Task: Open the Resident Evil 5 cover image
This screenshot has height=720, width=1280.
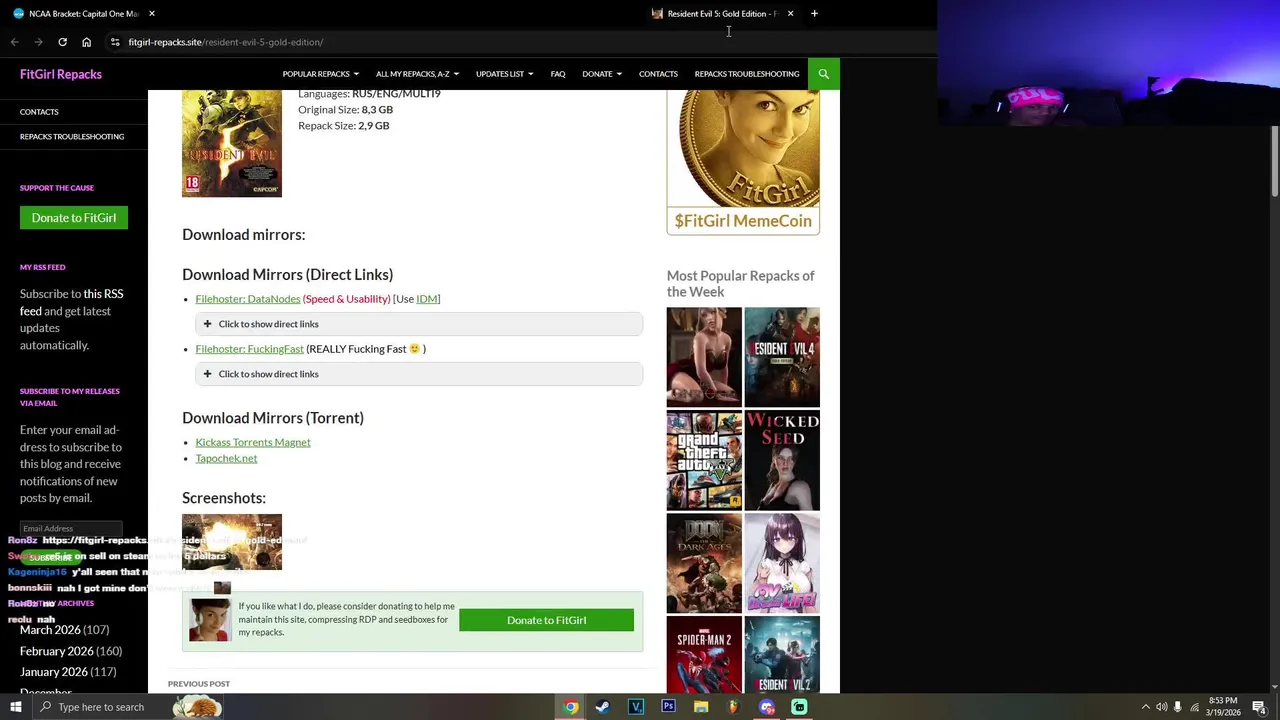Action: coord(232,143)
